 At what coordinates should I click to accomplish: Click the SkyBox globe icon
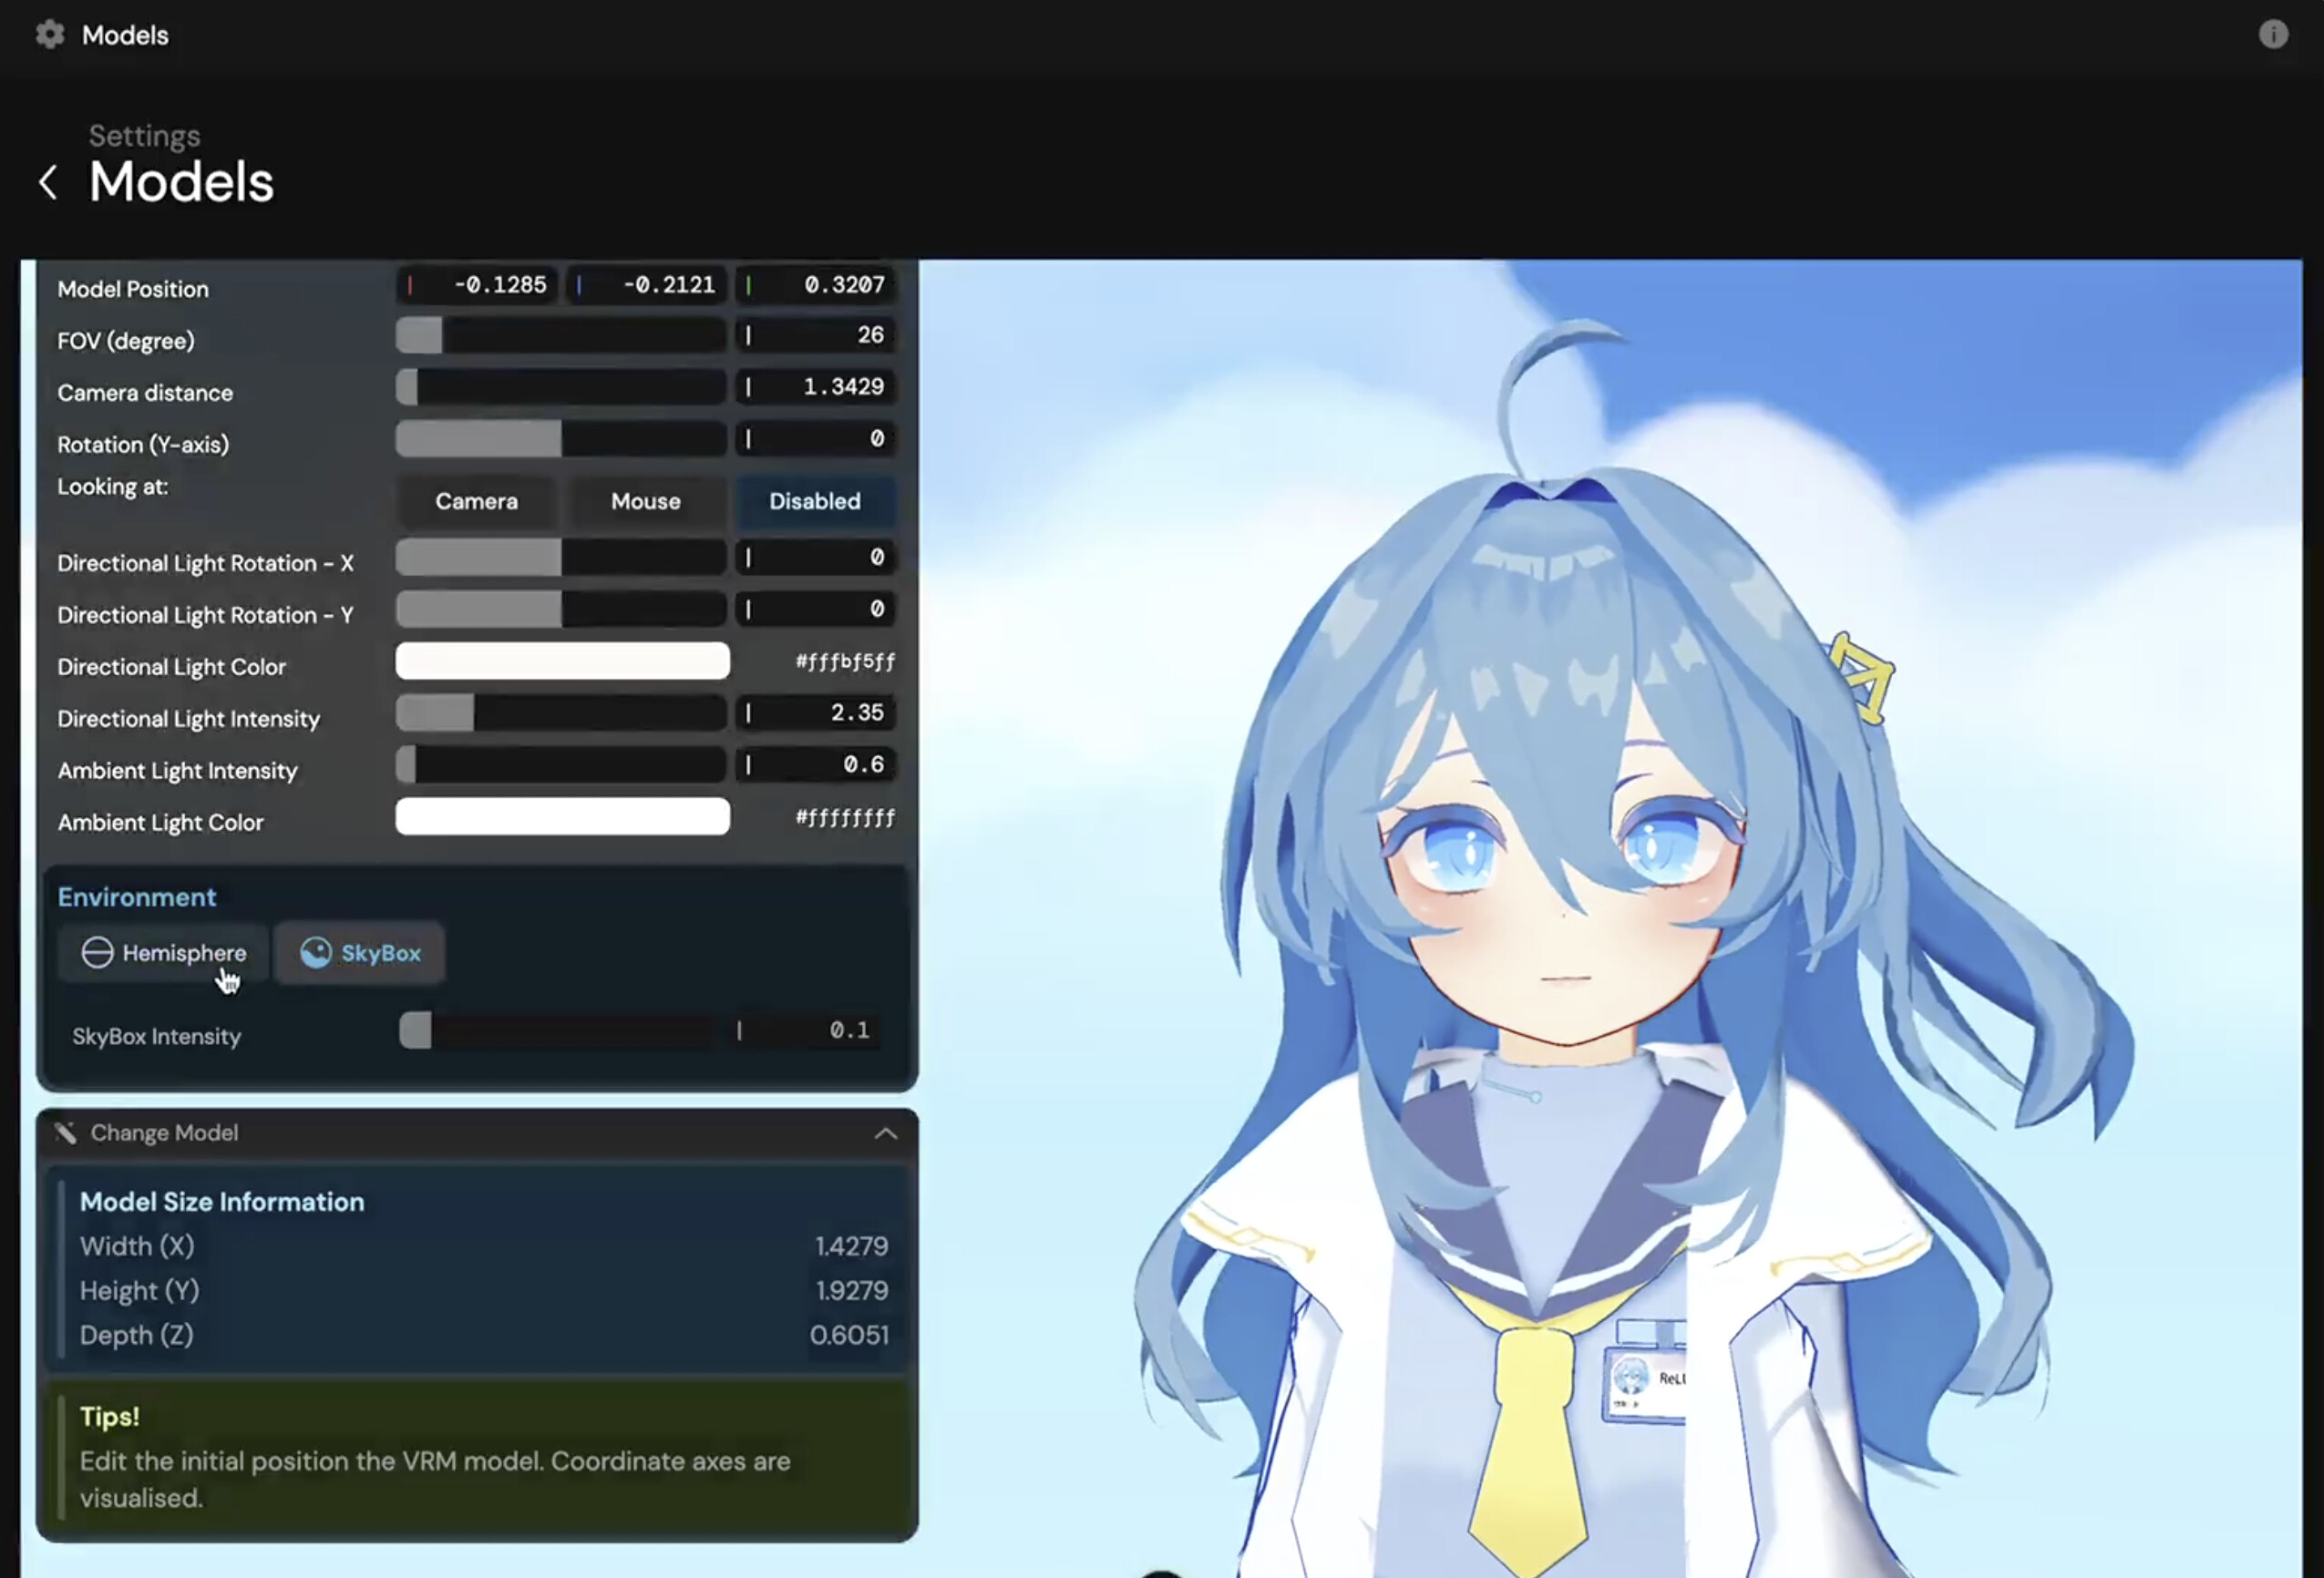(x=316, y=953)
